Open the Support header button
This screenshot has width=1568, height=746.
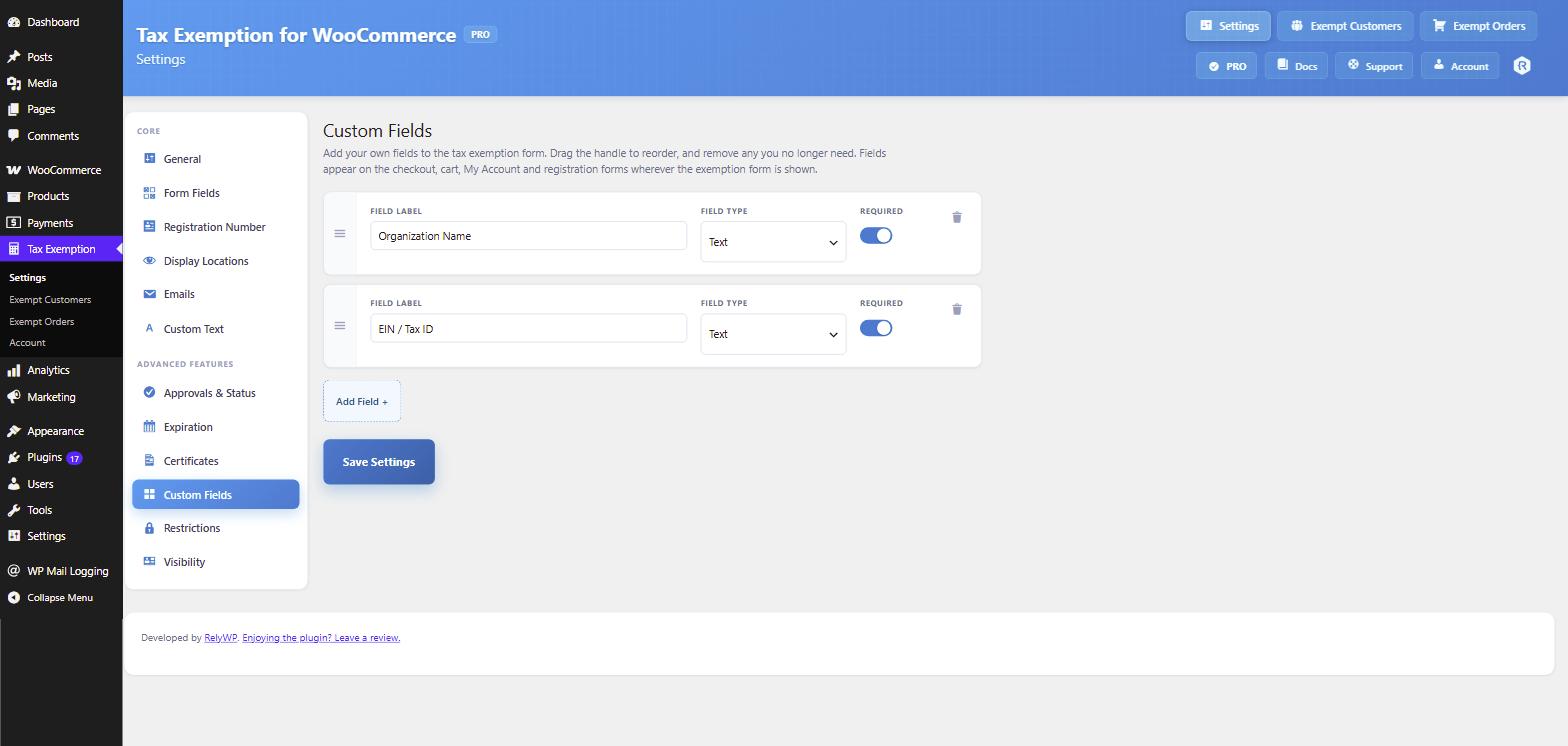point(1374,66)
